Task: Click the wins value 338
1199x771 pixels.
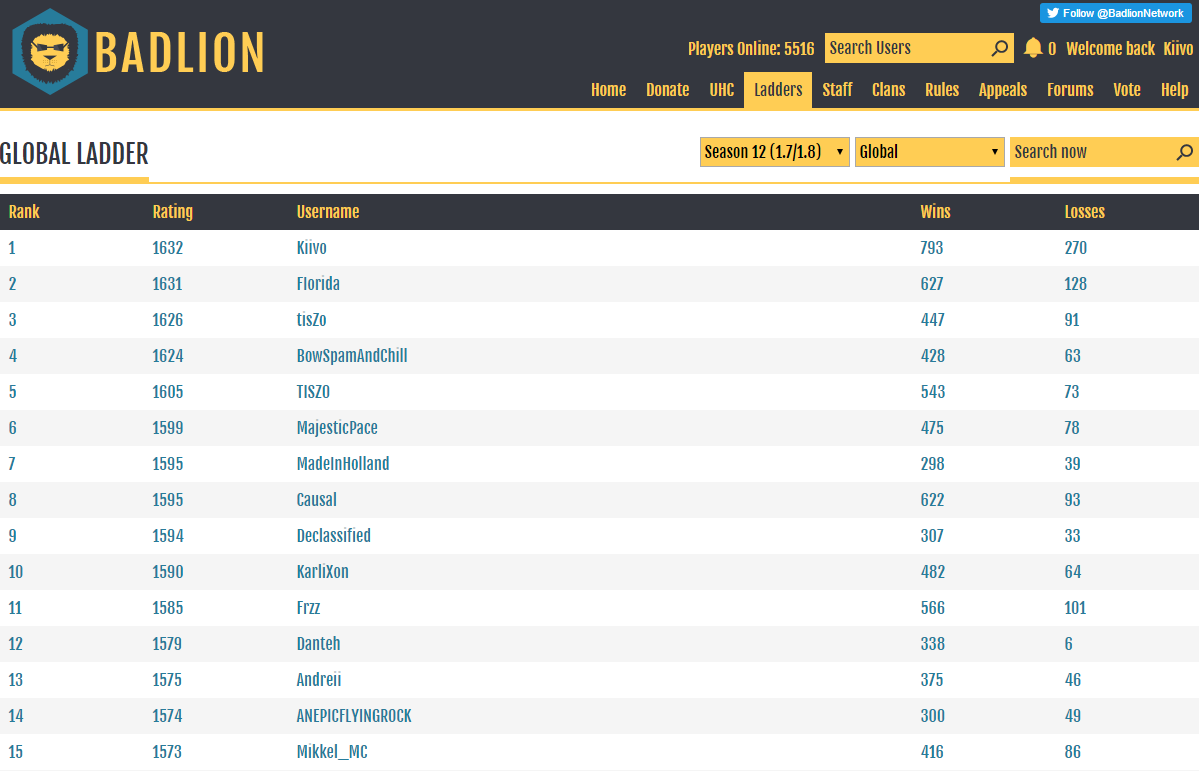Action: click(x=933, y=643)
